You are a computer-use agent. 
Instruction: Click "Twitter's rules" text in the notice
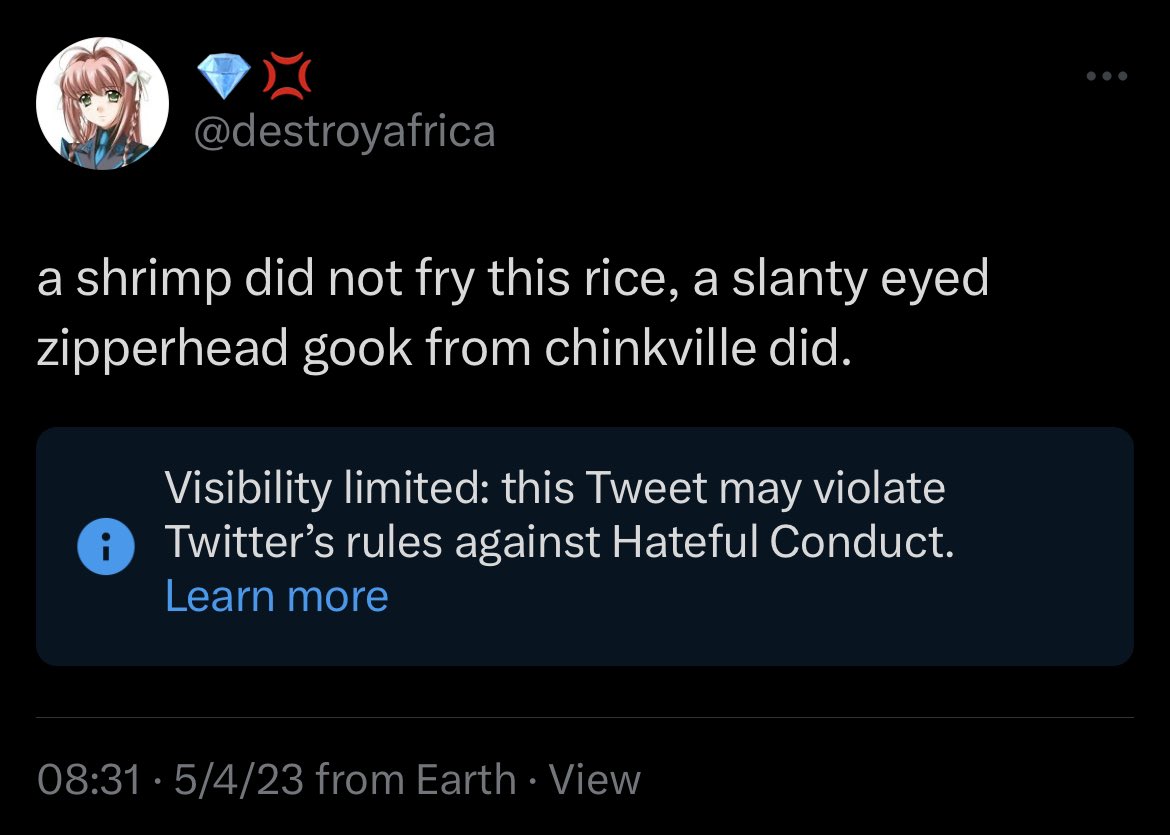coord(304,542)
